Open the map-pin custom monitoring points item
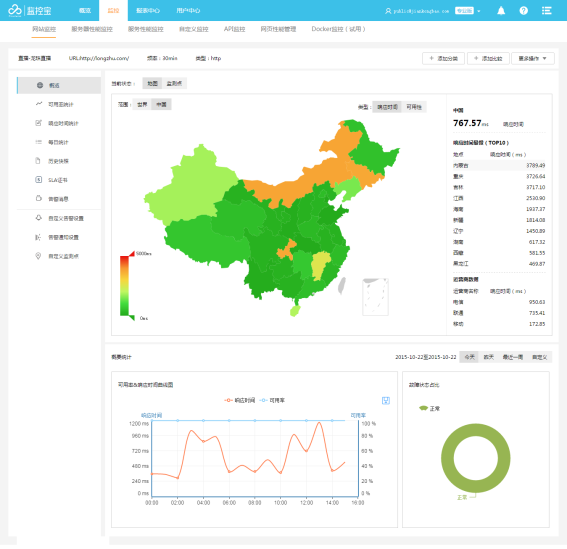Viewport: 567px width, 549px height. point(59,256)
